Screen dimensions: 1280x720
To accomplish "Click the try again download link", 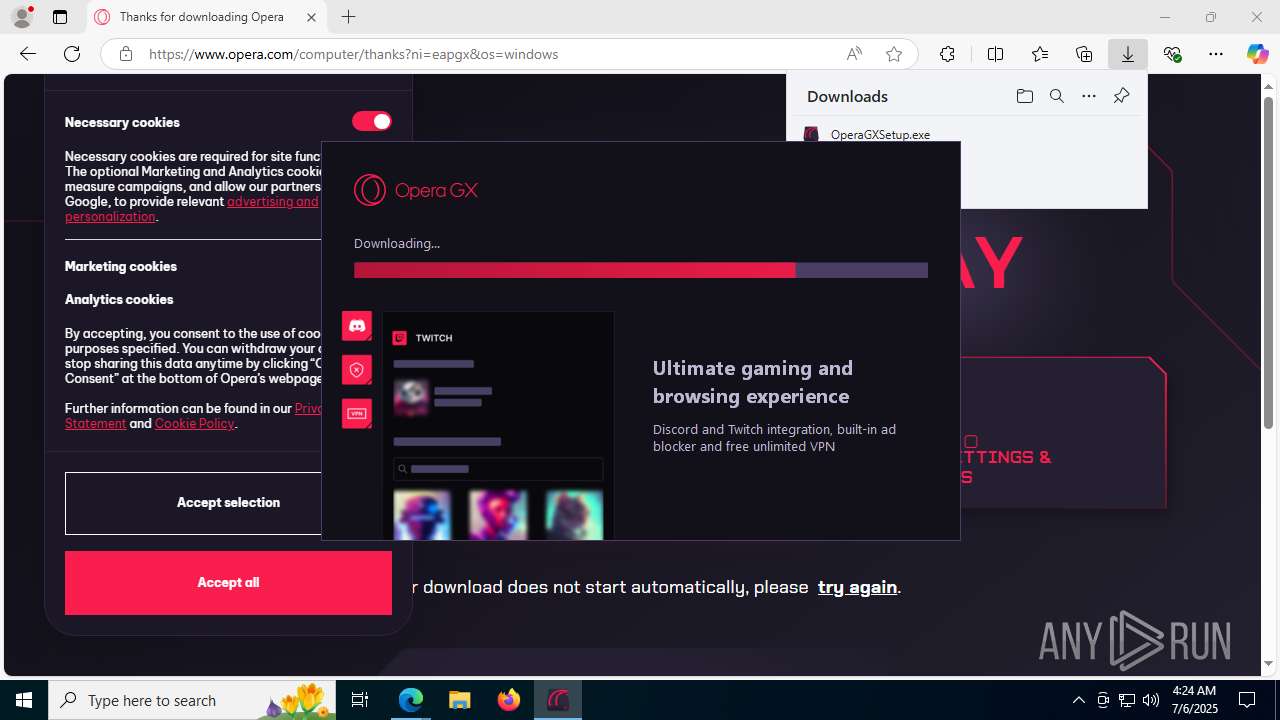I will [x=857, y=587].
